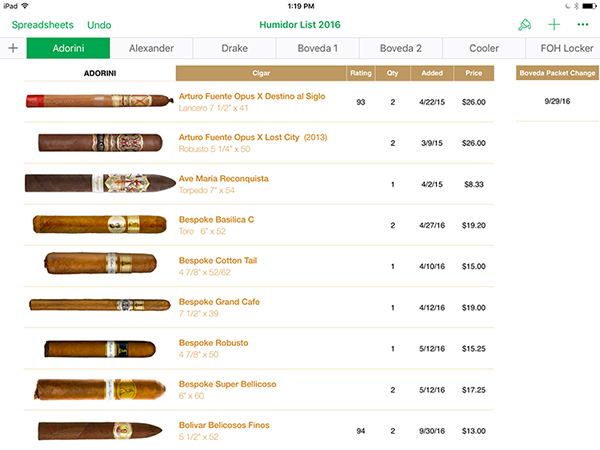Image resolution: width=600 pixels, height=450 pixels.
Task: Select the 4/10/16 added date
Action: [432, 266]
